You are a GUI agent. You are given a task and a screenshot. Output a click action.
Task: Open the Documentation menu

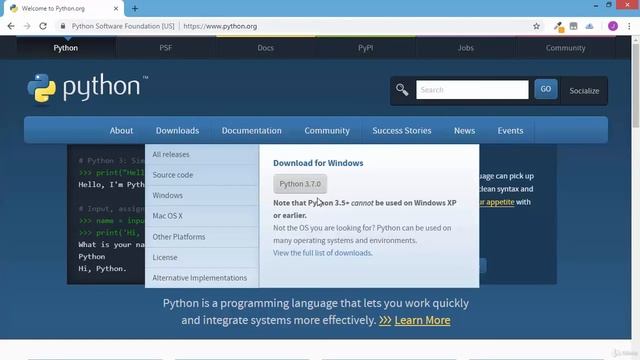tap(251, 131)
